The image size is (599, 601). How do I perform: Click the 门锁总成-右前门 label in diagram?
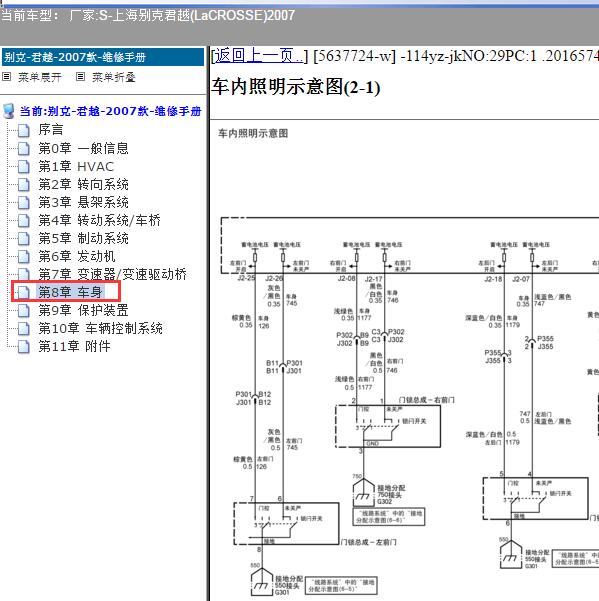click(427, 400)
